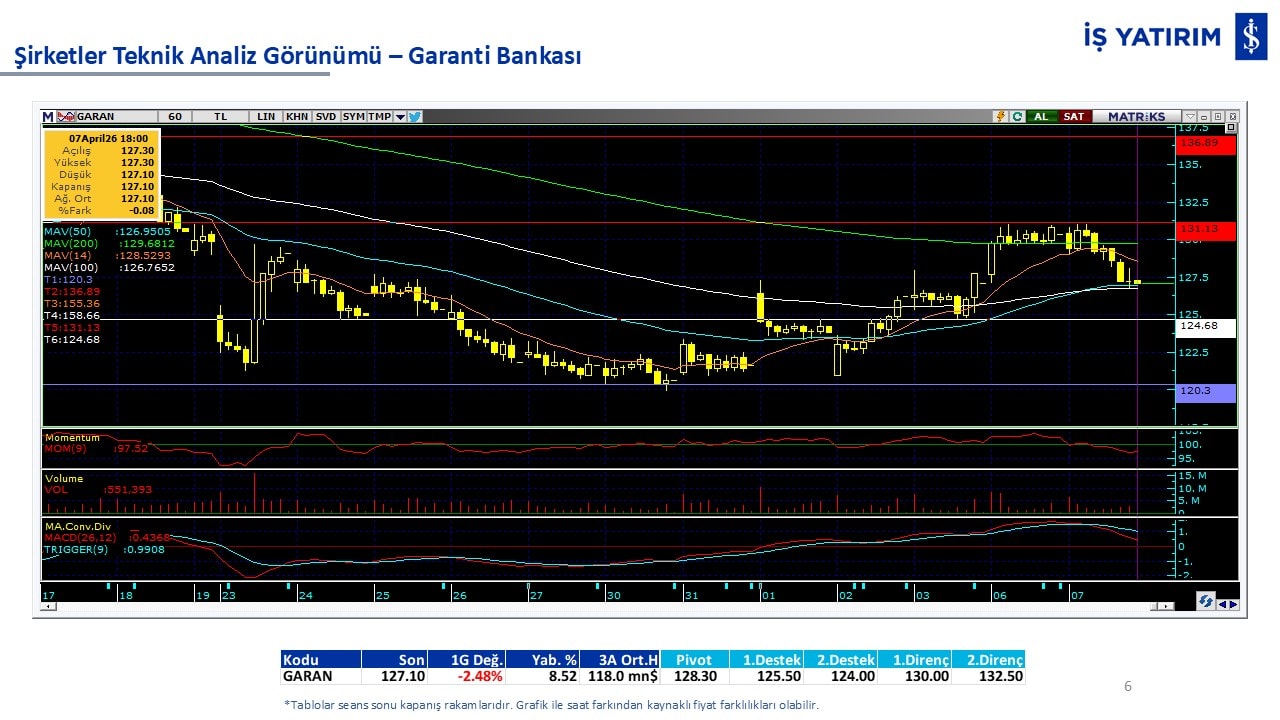Open the dropdown arrow next to TMP
The image size is (1280, 720).
click(400, 117)
